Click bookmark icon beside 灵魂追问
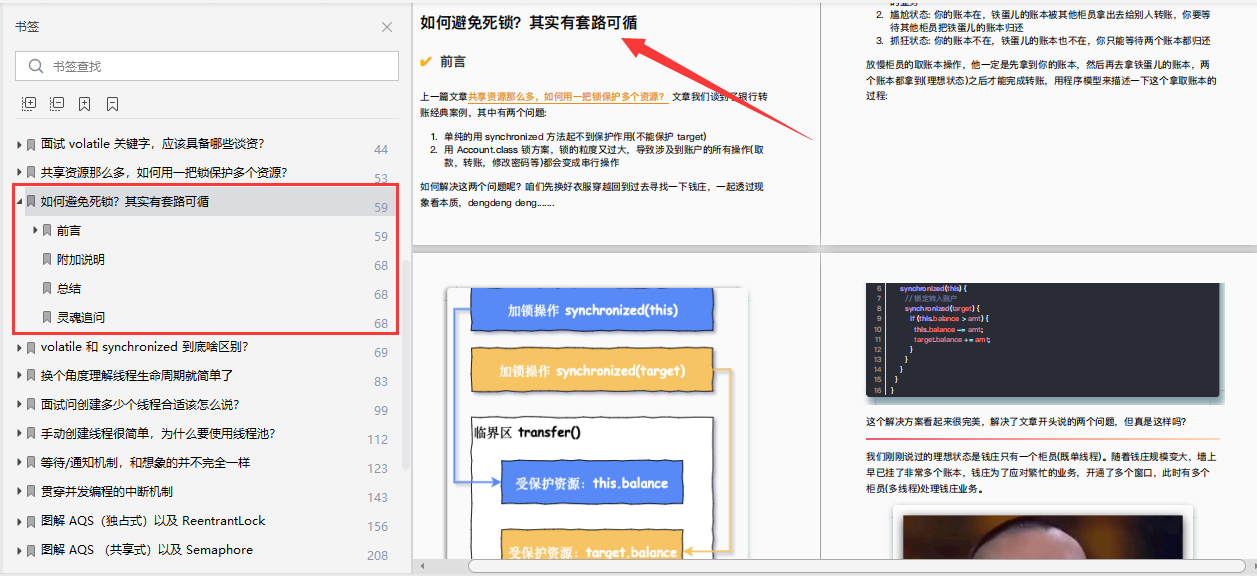The height and width of the screenshot is (576, 1257). pos(47,317)
